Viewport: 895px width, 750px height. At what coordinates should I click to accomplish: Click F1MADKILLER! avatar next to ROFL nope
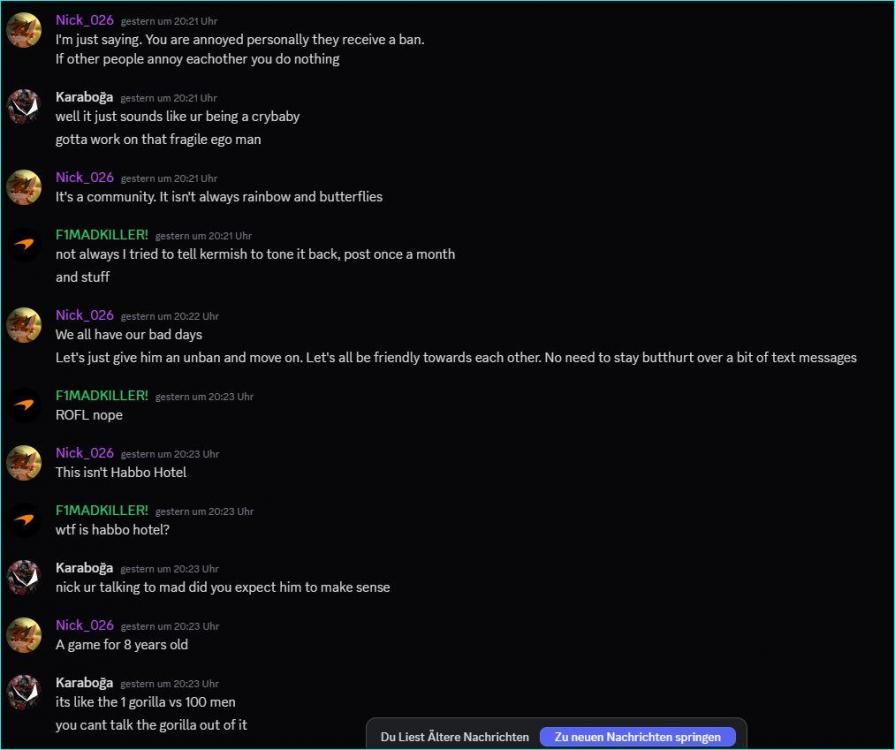tap(24, 405)
